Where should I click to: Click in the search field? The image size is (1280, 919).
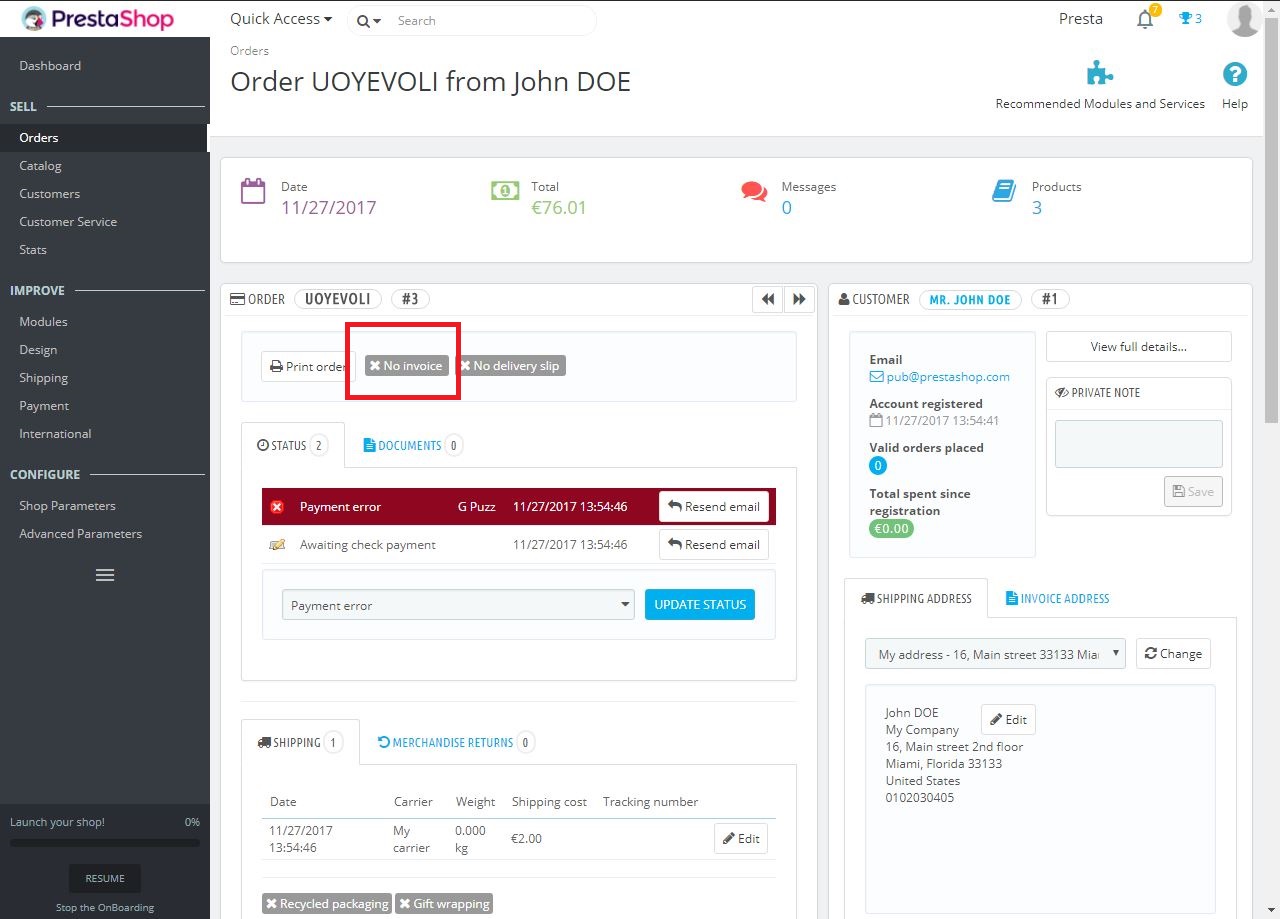[490, 21]
